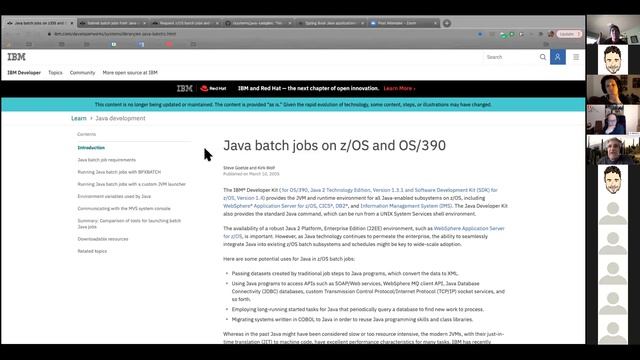Click the 'content is no longer being updated' notice banner
This screenshot has height=360, width=640.
[293, 104]
